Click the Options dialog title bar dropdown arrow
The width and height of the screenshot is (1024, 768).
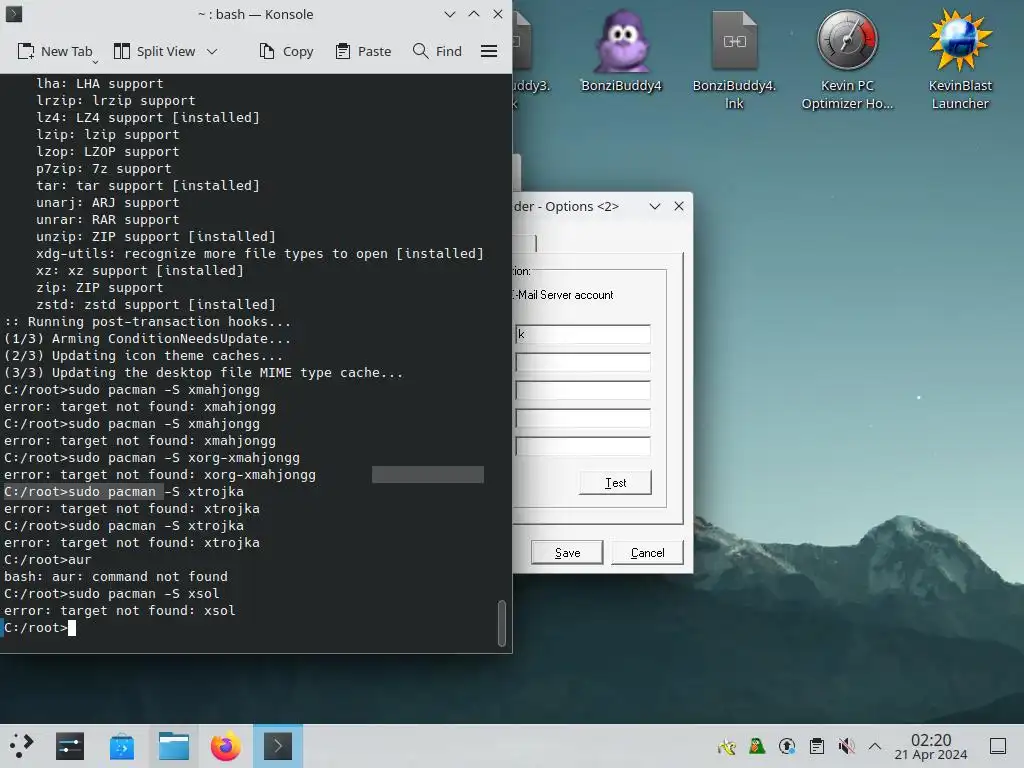(654, 206)
